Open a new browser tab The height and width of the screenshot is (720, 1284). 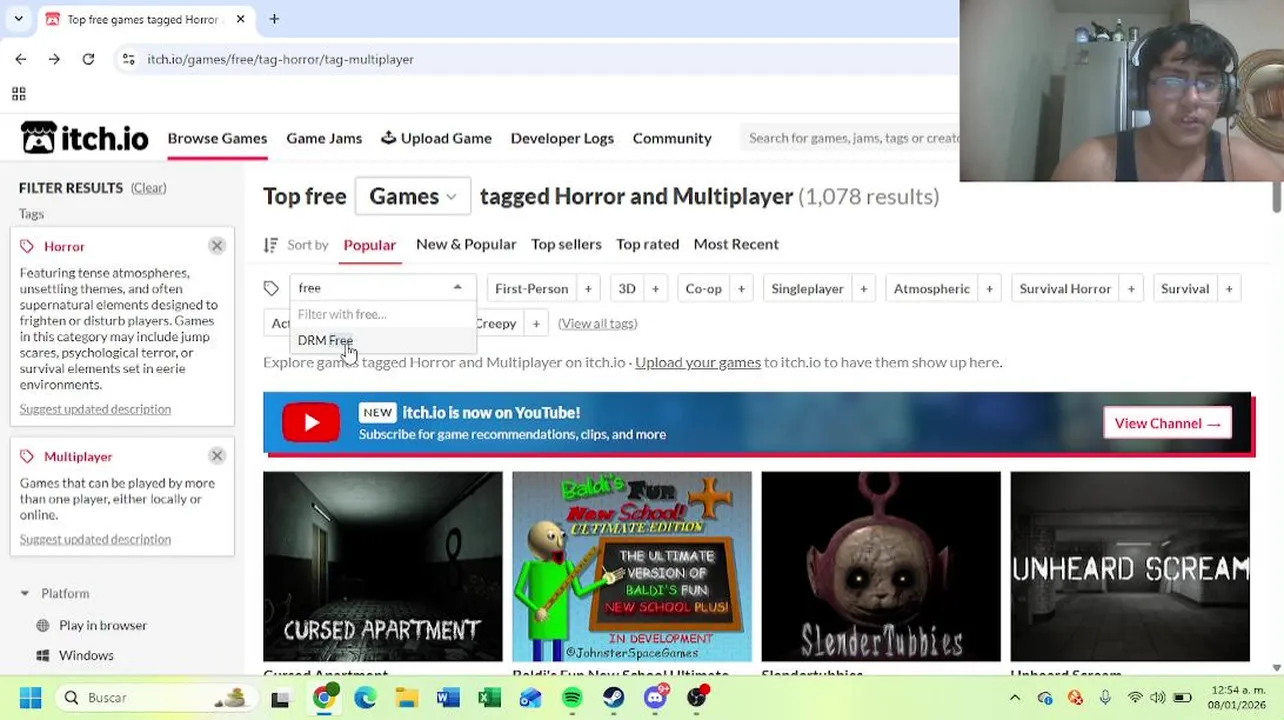pyautogui.click(x=274, y=19)
